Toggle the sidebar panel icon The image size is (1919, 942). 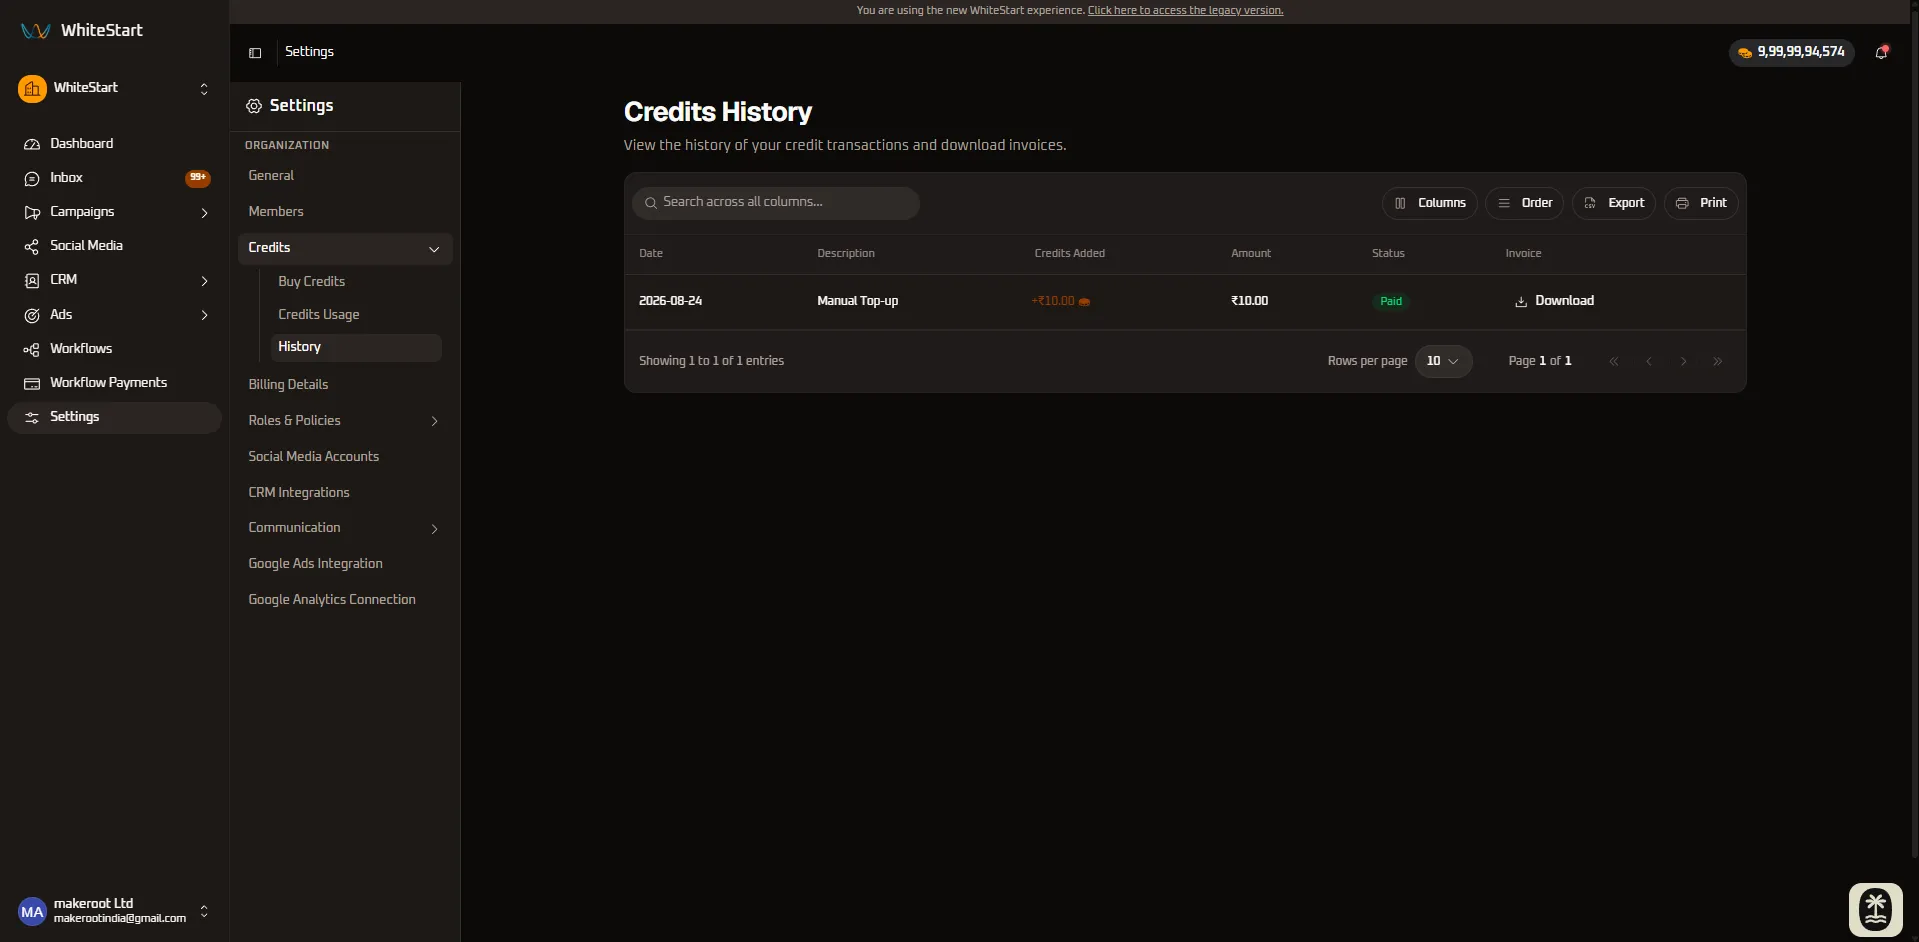[255, 52]
